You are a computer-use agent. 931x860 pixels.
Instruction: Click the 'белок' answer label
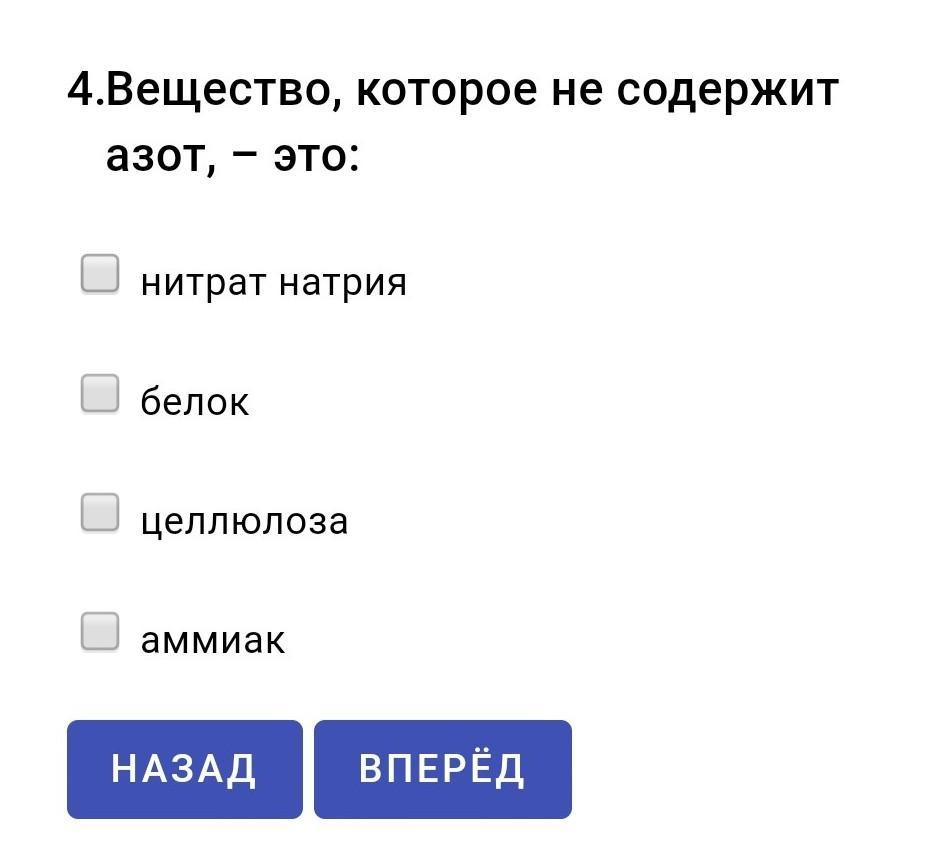(195, 401)
